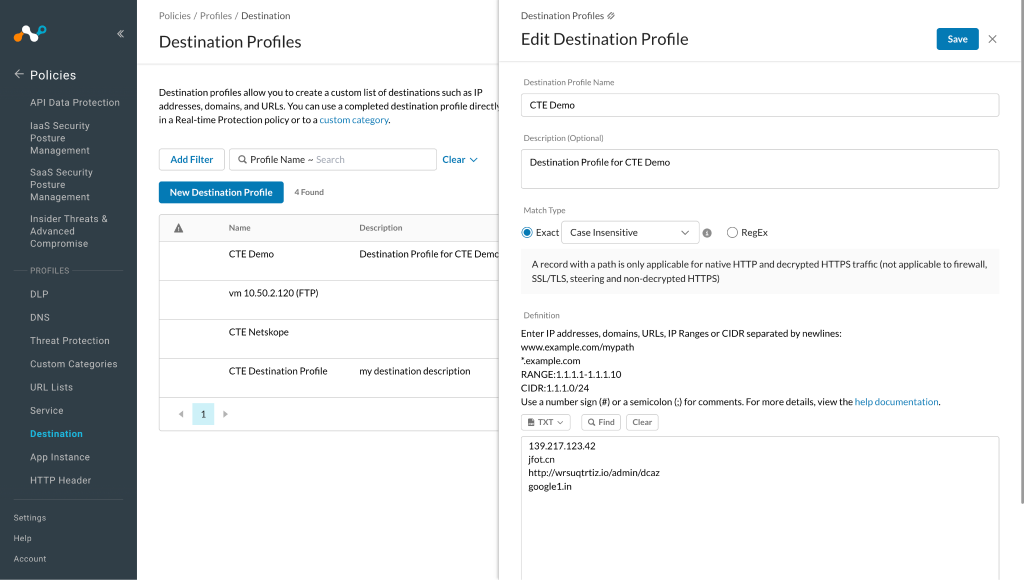Viewport: 1024px width, 580px height.
Task: Click the right-edge vertical scrollbar
Action: [x=1022, y=251]
